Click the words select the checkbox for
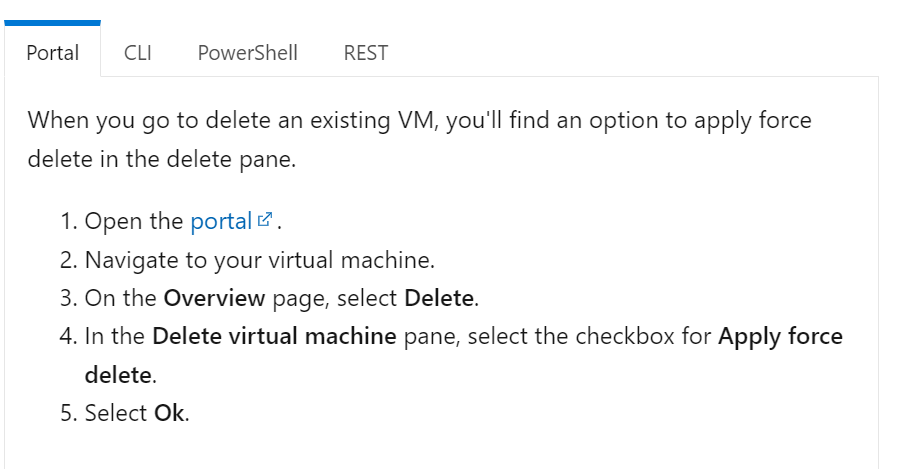 point(589,337)
